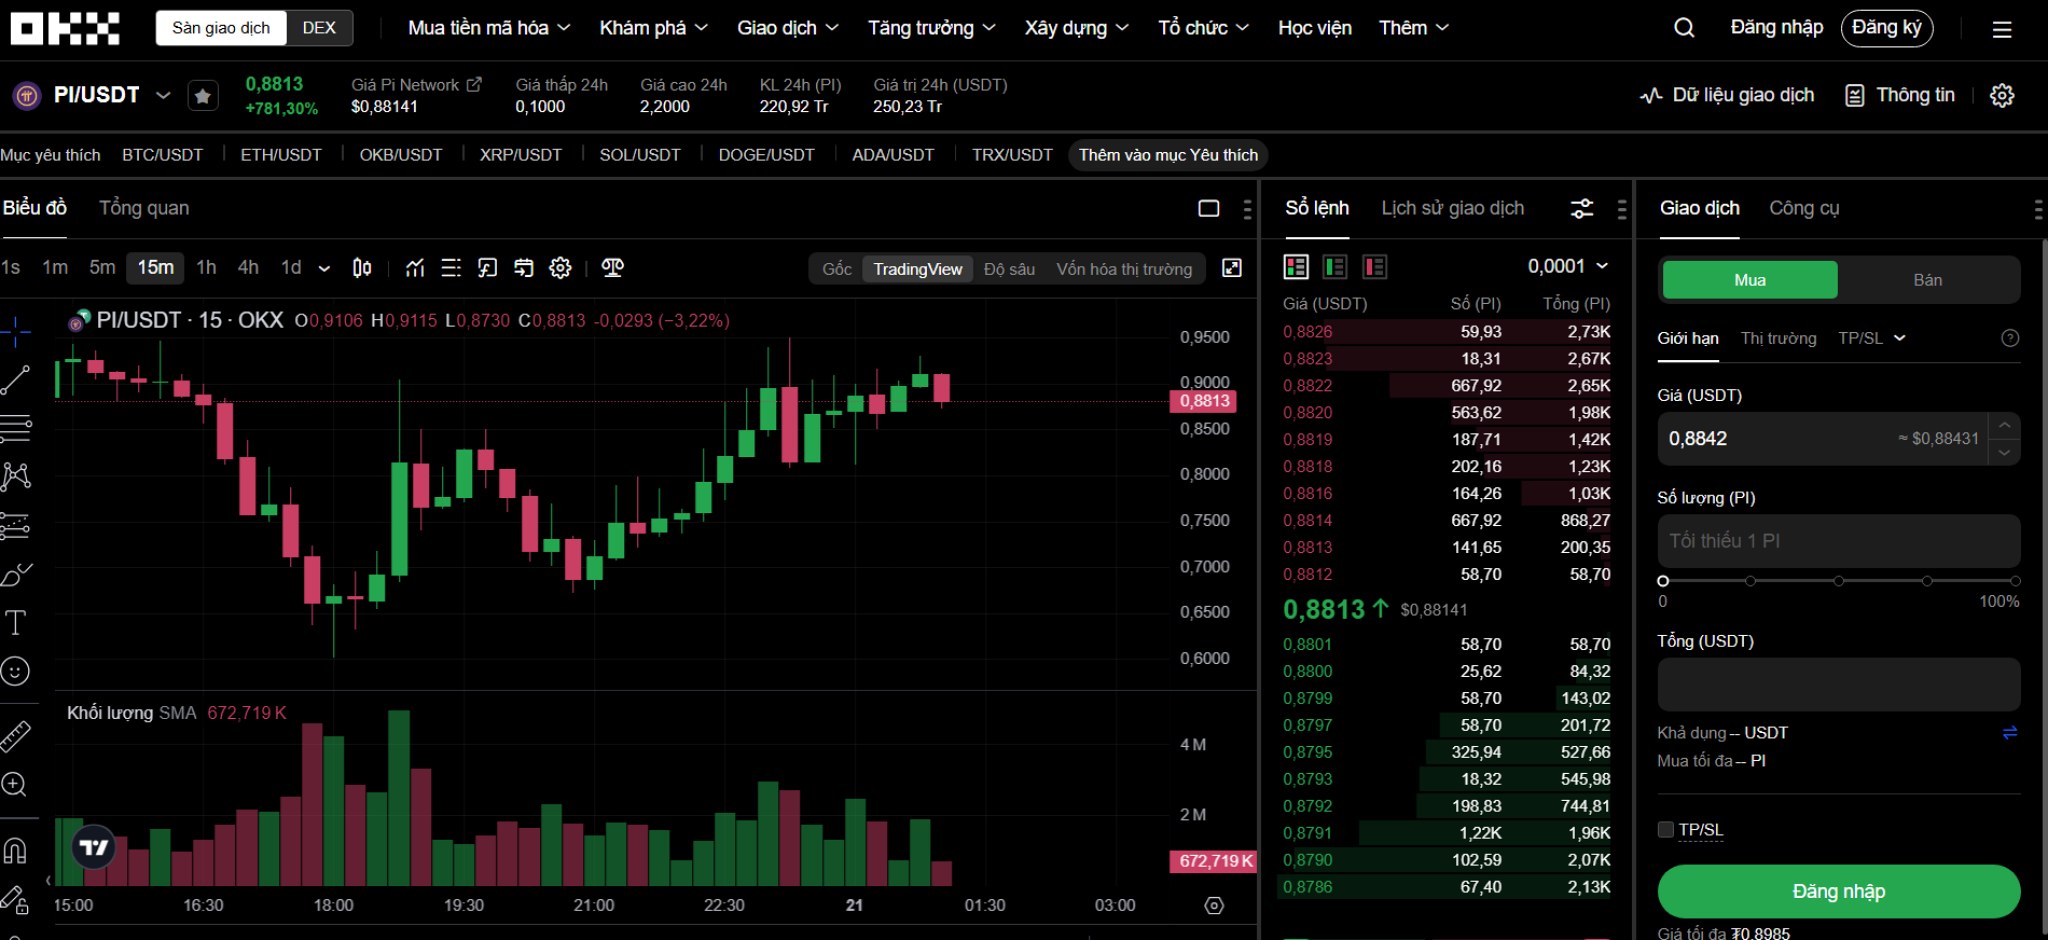Select Vốn hóa thị trường view
2048x940 pixels.
(x=1124, y=269)
